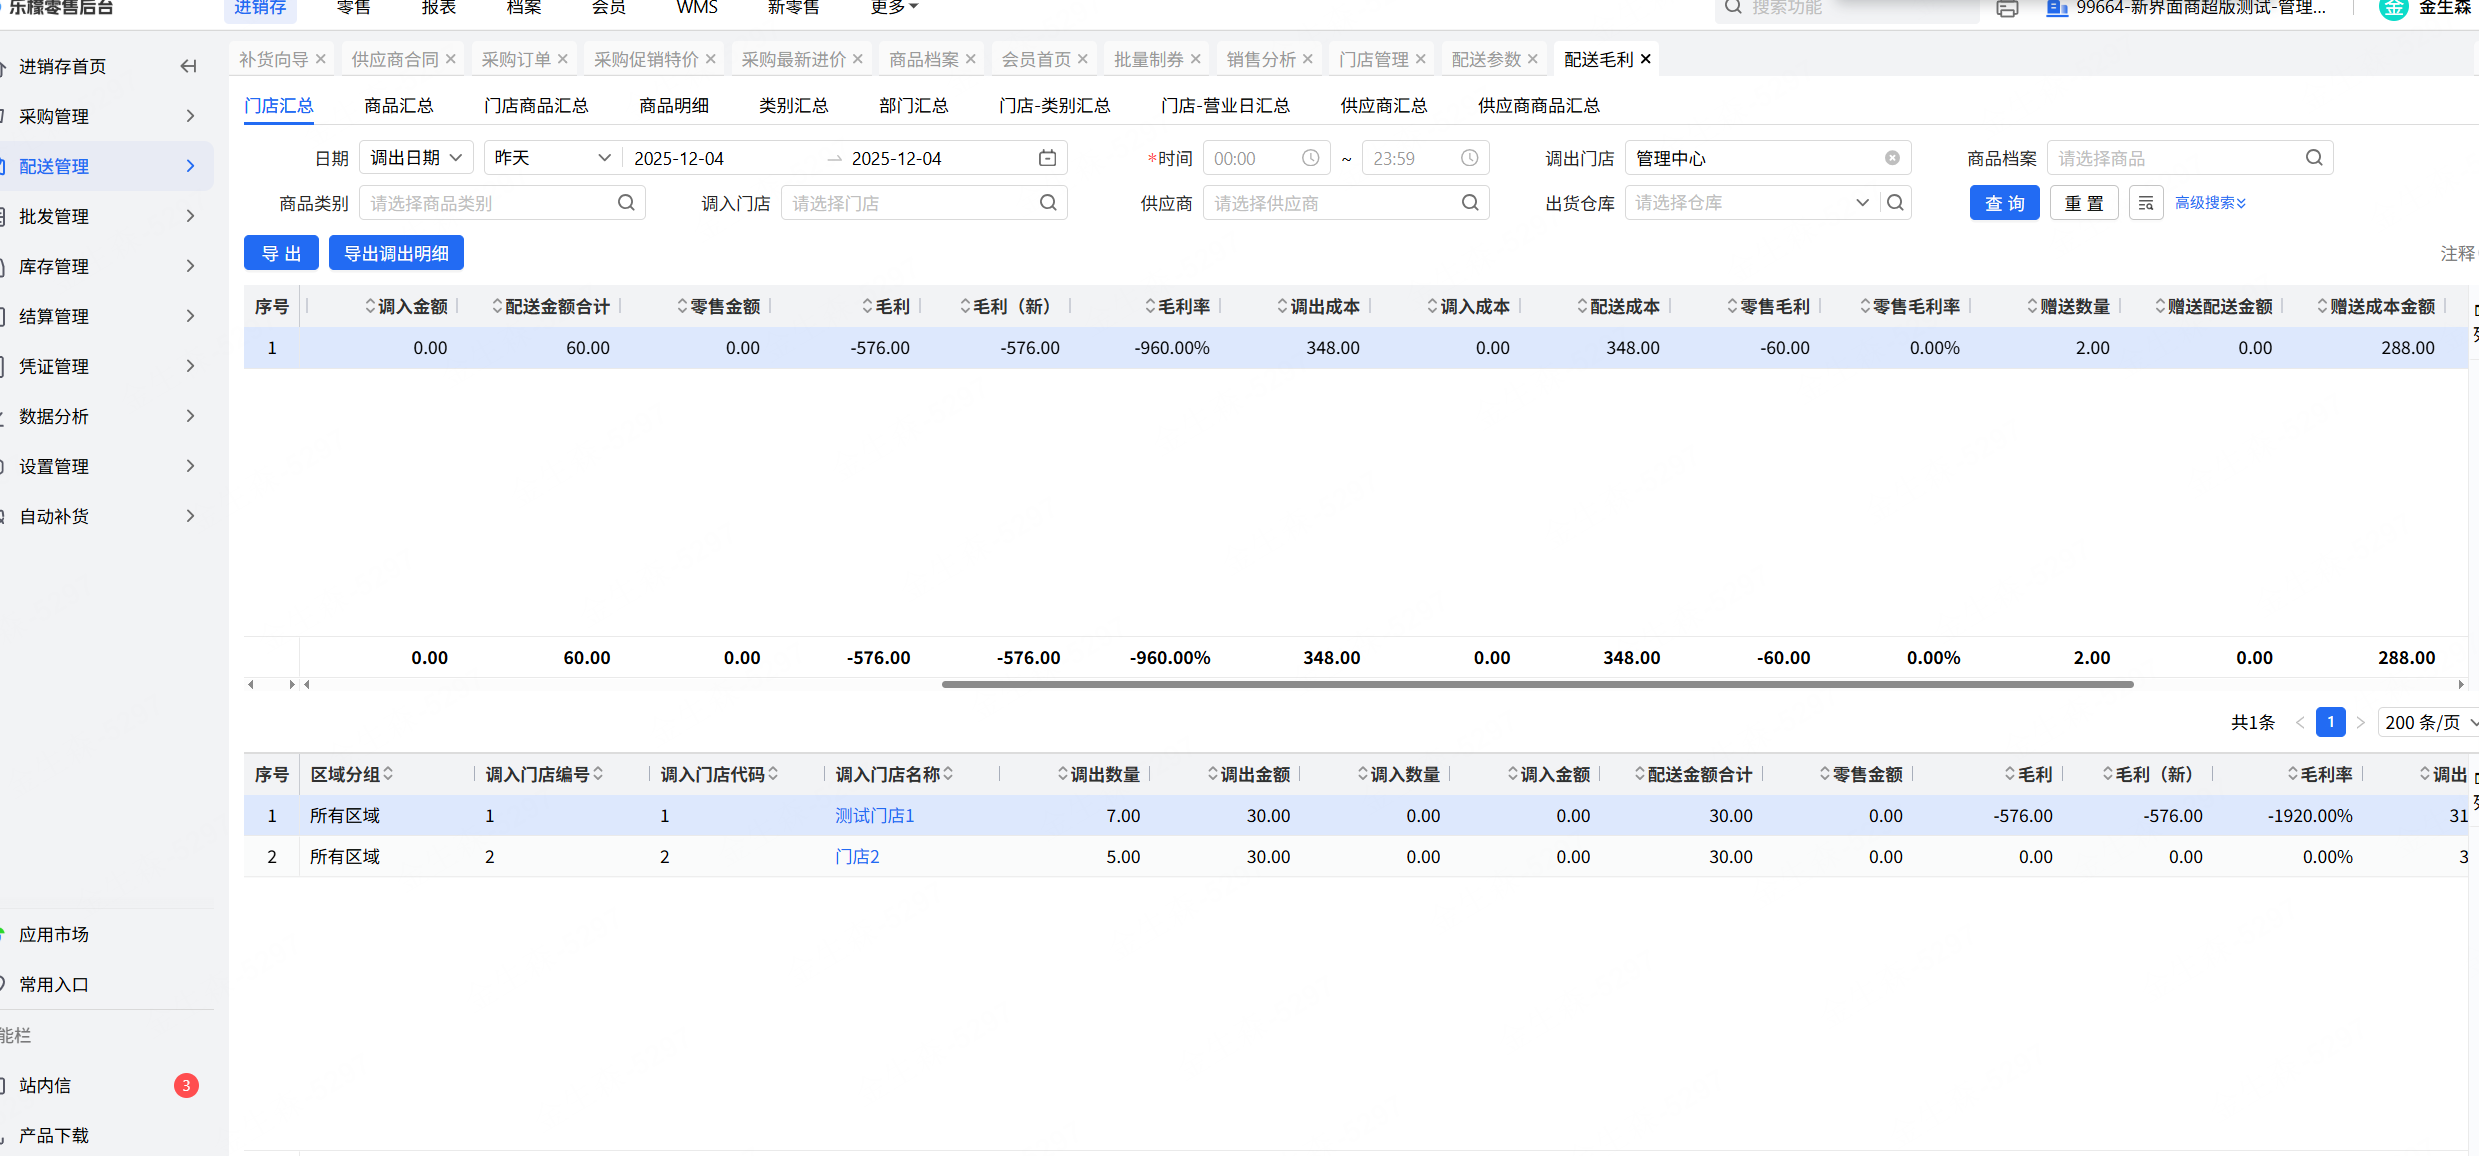Switch to 商品明细 tab
The height and width of the screenshot is (1156, 2479).
(x=674, y=106)
